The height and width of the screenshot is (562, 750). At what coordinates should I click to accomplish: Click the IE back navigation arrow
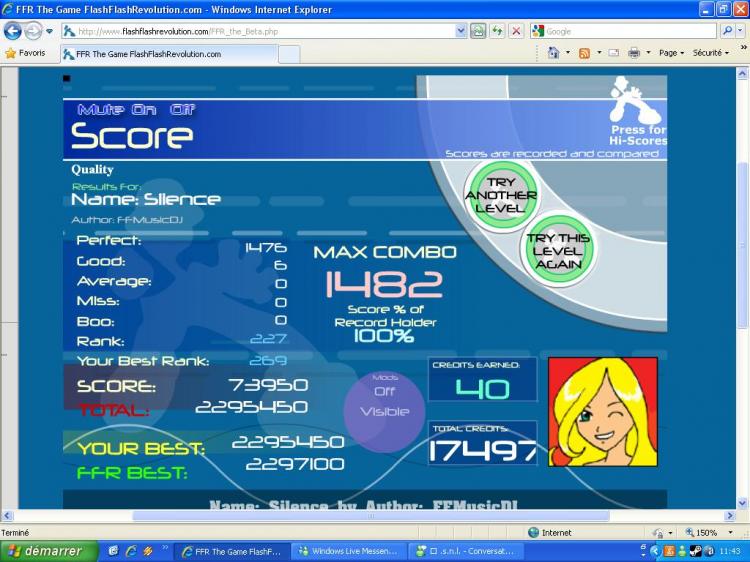[x=13, y=31]
